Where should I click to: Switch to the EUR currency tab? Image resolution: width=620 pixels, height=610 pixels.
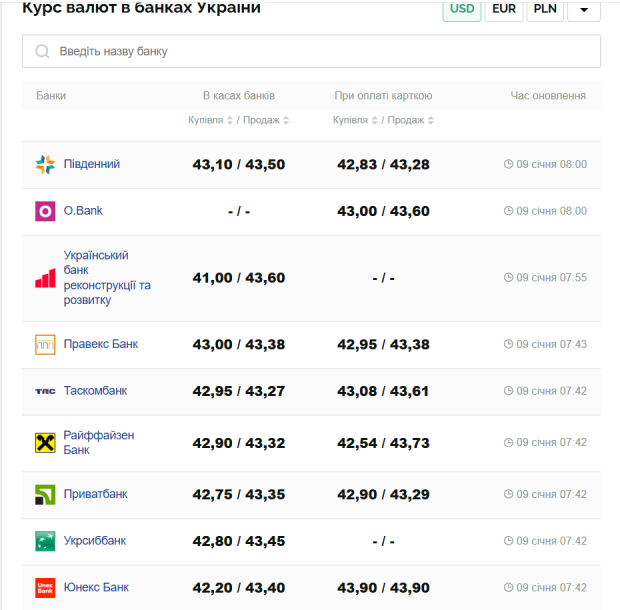point(503,10)
